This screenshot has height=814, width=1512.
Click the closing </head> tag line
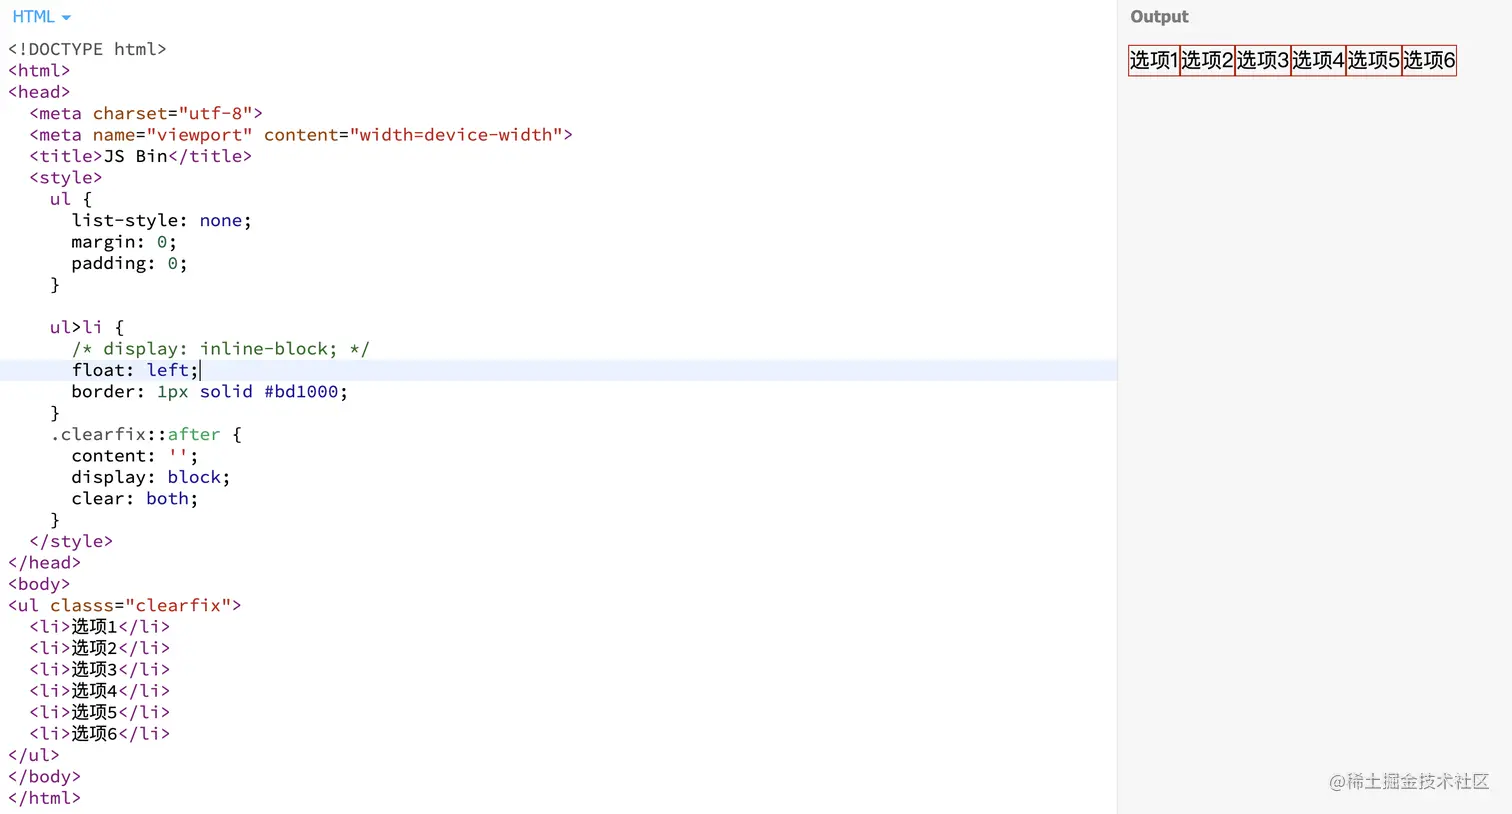(x=44, y=562)
